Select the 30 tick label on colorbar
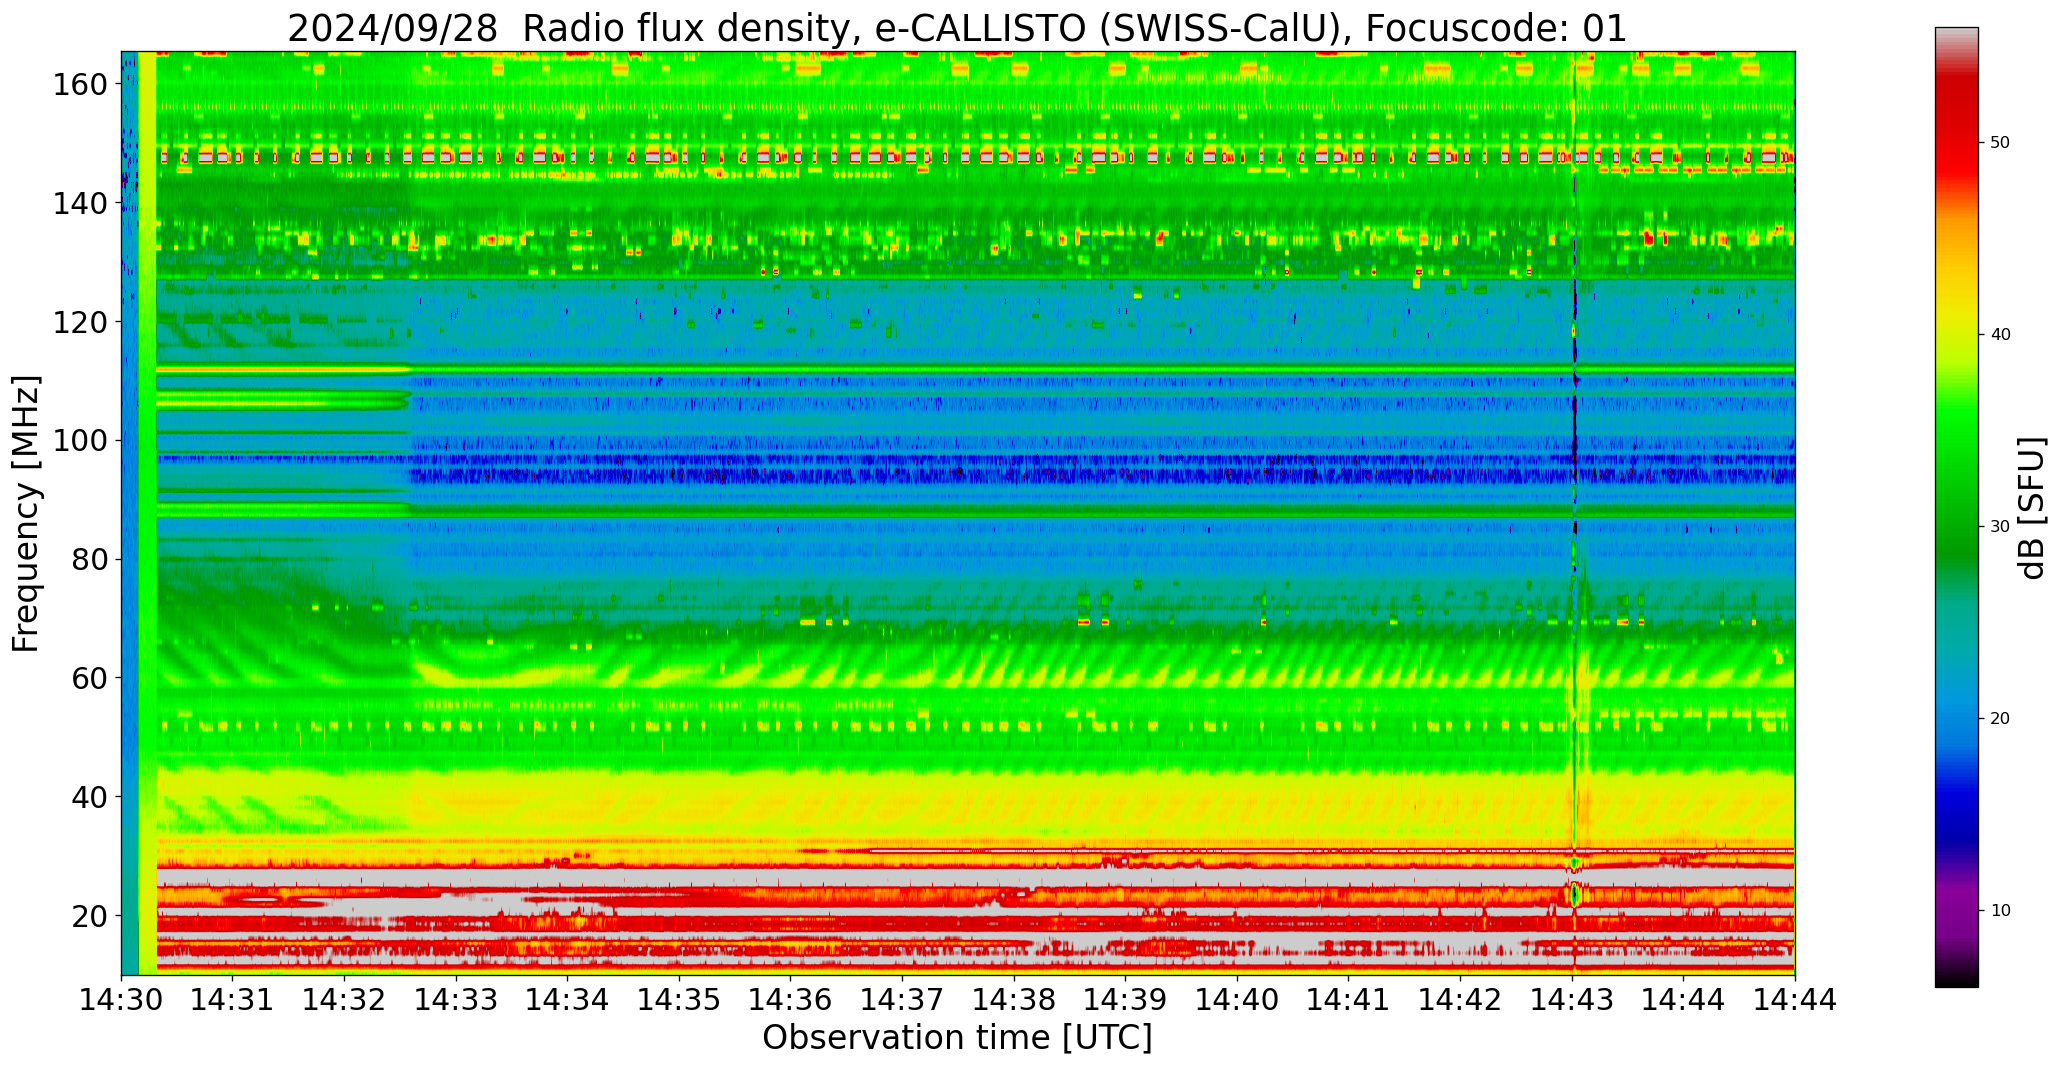The height and width of the screenshot is (1067, 2062). point(2000,527)
